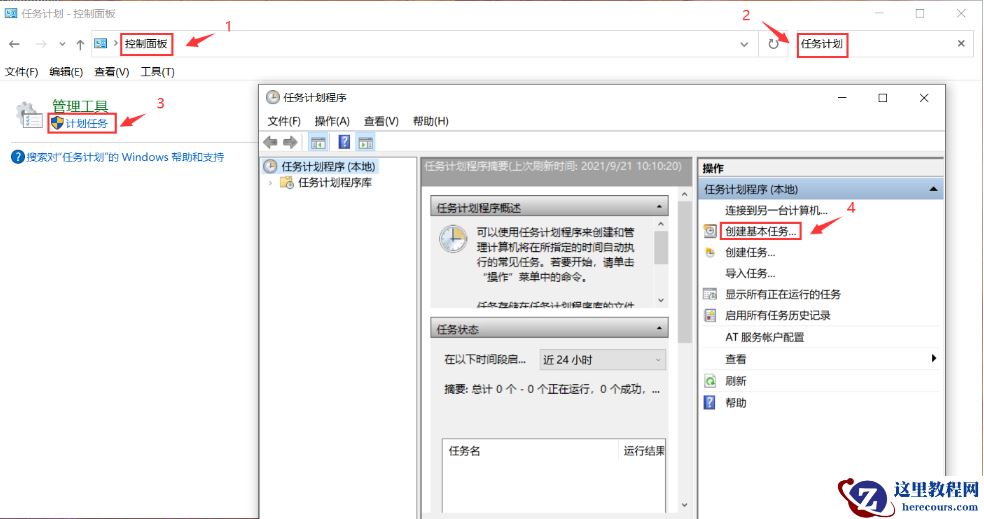Click center pane scroll down arrow
Image resolution: width=984 pixels, height=519 pixels.
point(684,505)
